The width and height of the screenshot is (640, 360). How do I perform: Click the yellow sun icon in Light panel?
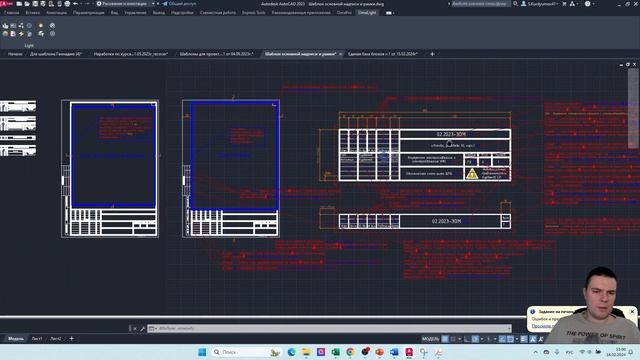pos(40,25)
